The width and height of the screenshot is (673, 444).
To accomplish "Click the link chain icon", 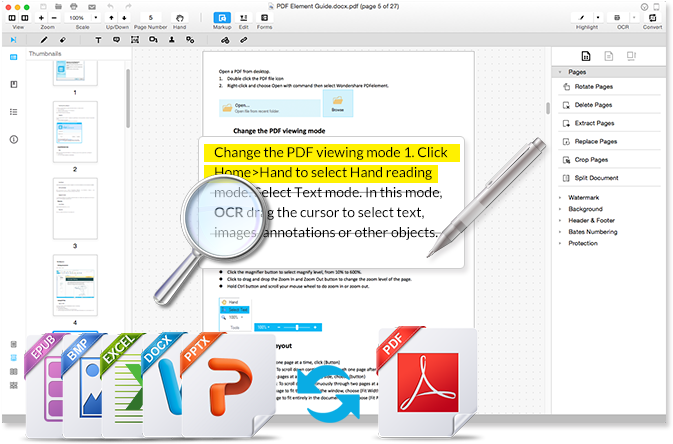I will tap(243, 40).
